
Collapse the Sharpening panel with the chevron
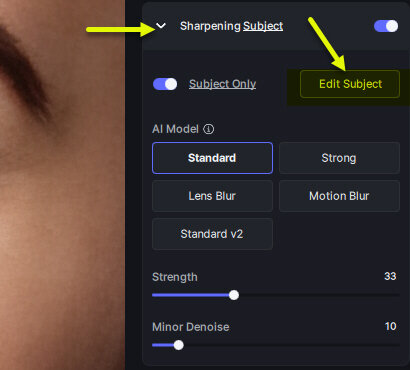pos(161,26)
